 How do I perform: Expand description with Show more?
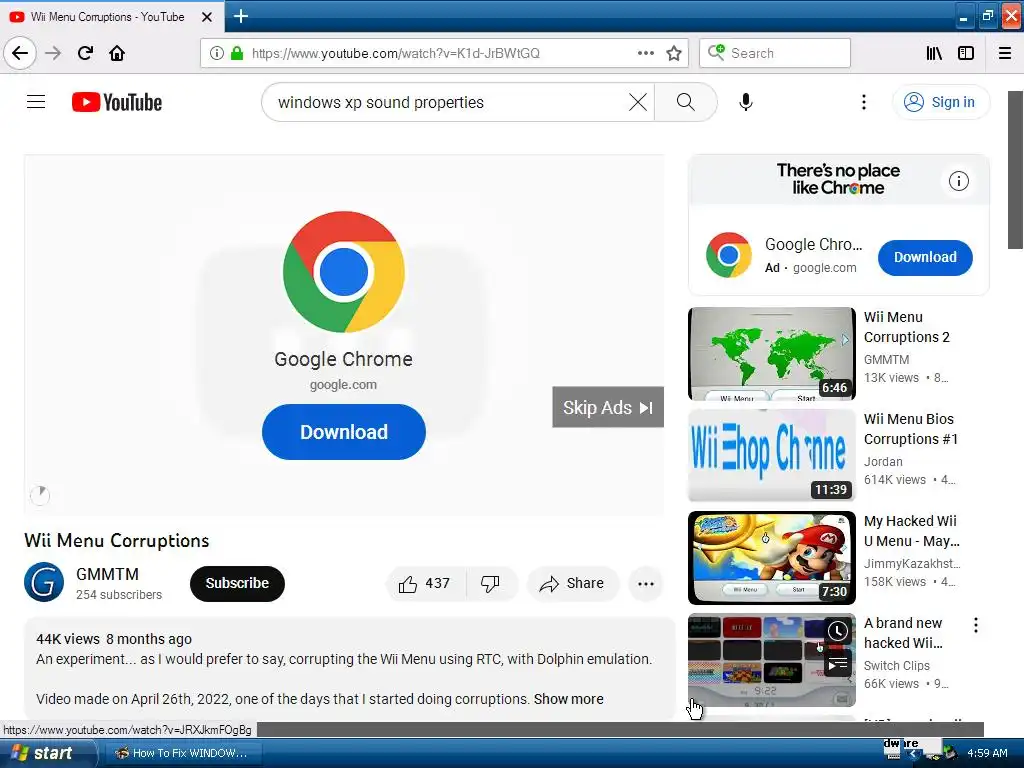568,699
